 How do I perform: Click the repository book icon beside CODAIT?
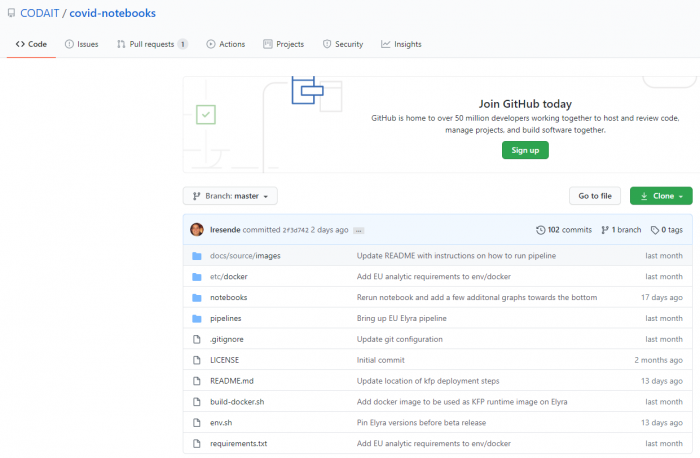tap(10, 15)
